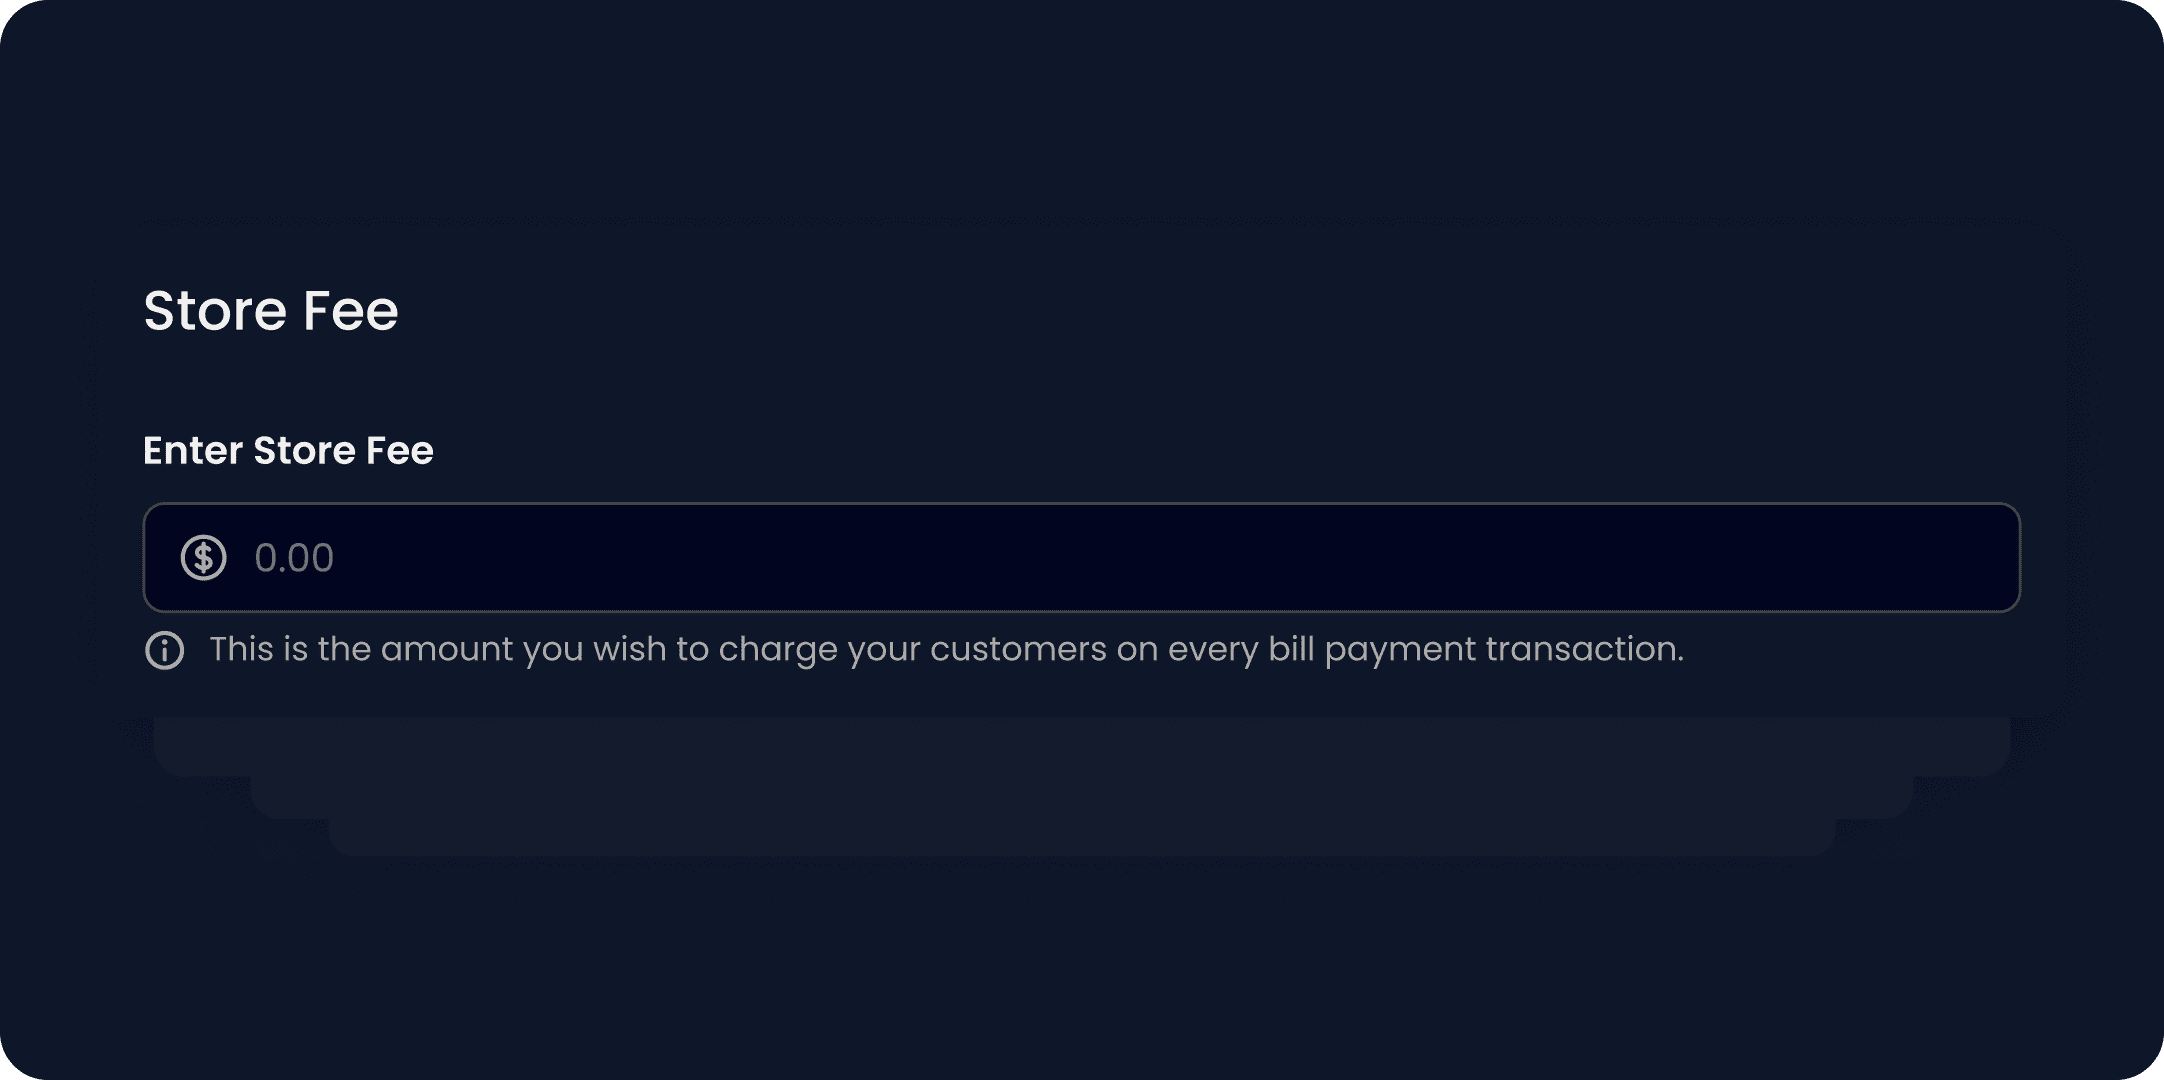The height and width of the screenshot is (1080, 2164).
Task: Click the middle of the store fee textbox
Action: point(1080,558)
